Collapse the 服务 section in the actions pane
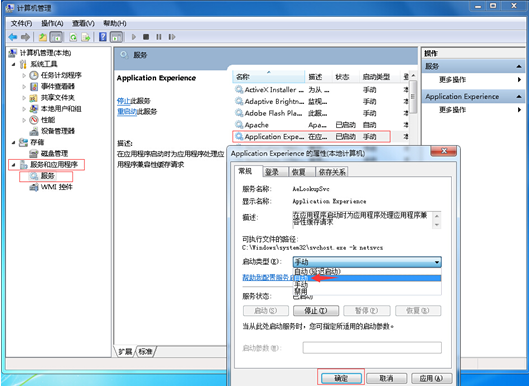The image size is (529, 386). pyautogui.click(x=519, y=66)
